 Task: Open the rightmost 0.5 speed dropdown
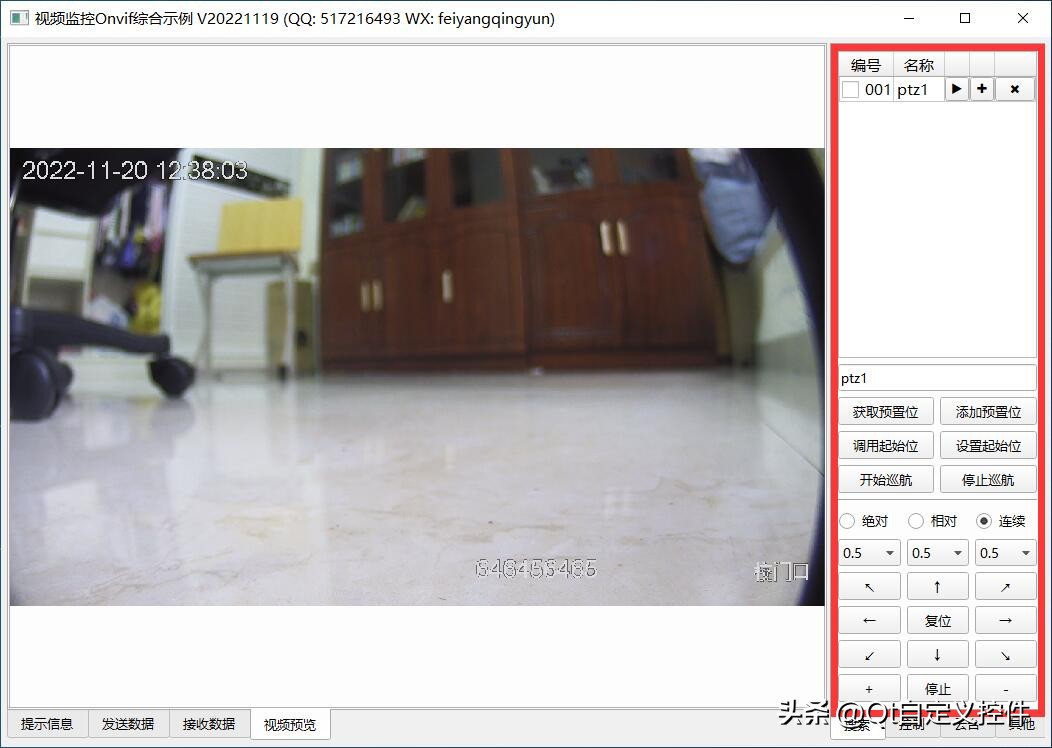tap(1005, 552)
